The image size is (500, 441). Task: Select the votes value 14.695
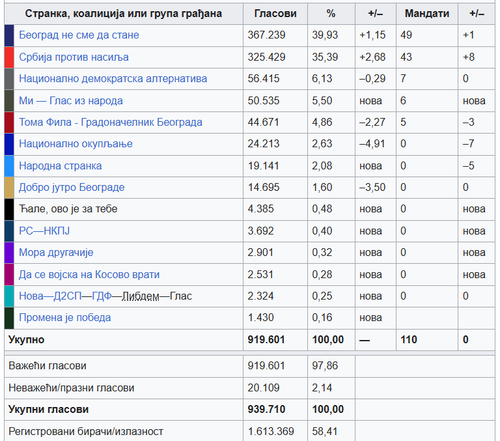click(263, 187)
